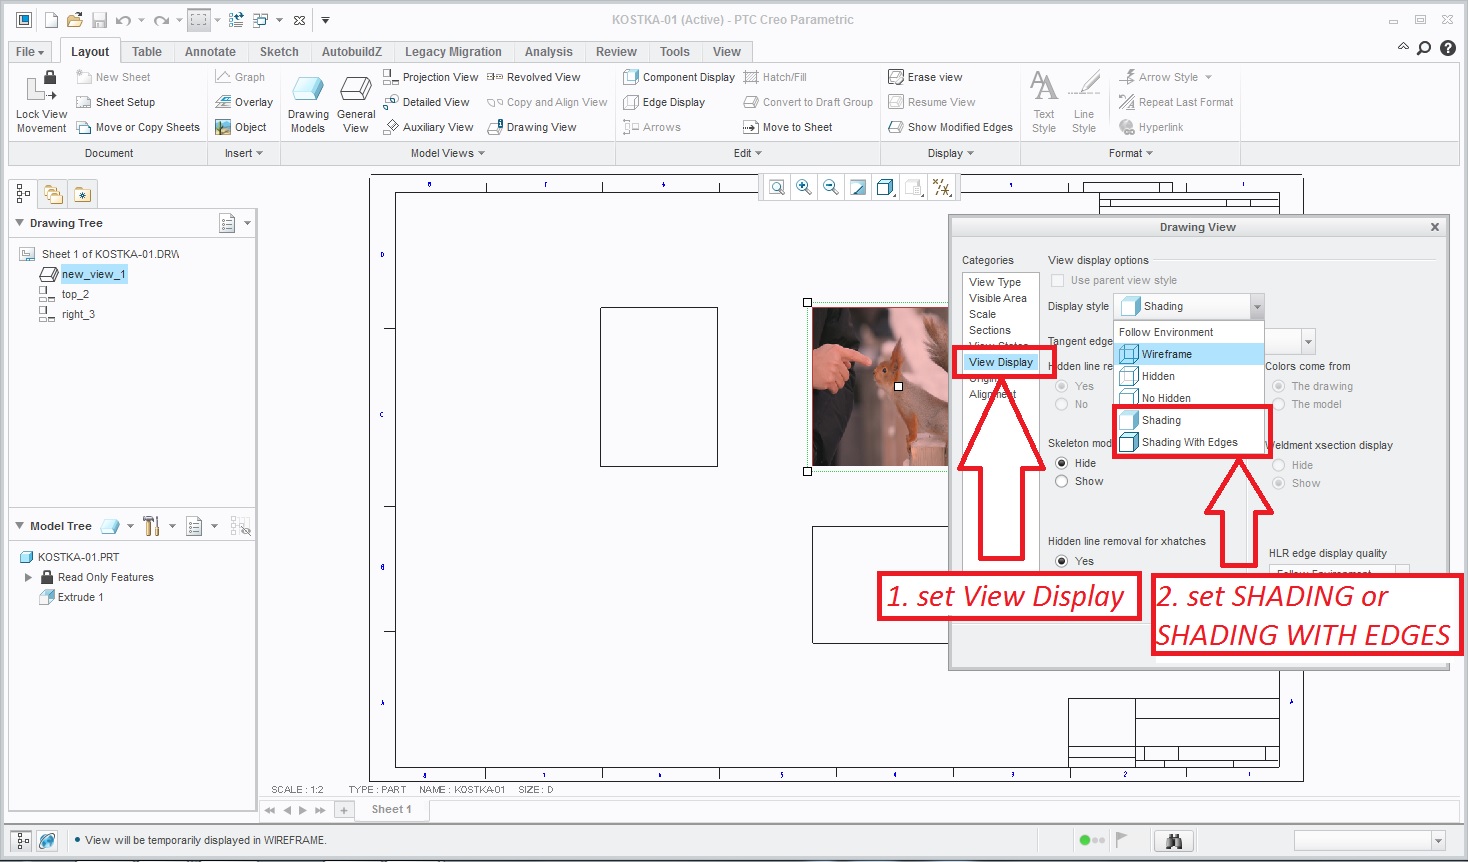
Task: Switch to Favorites navigator tab
Action: [82, 194]
